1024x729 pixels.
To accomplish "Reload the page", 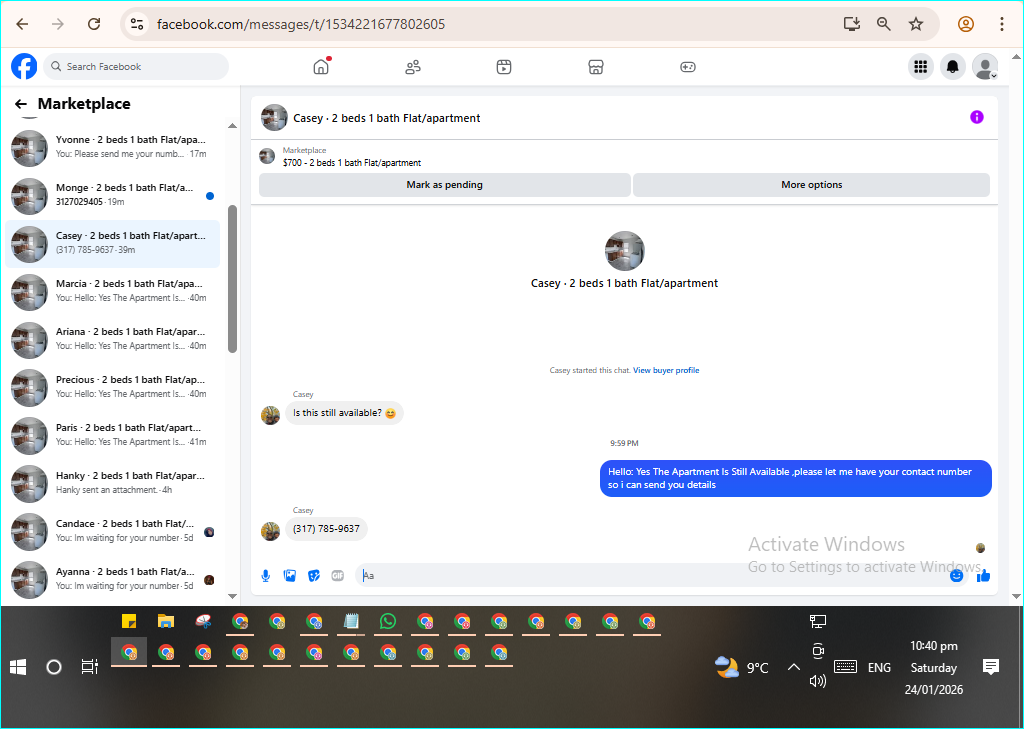I will pyautogui.click(x=94, y=24).
